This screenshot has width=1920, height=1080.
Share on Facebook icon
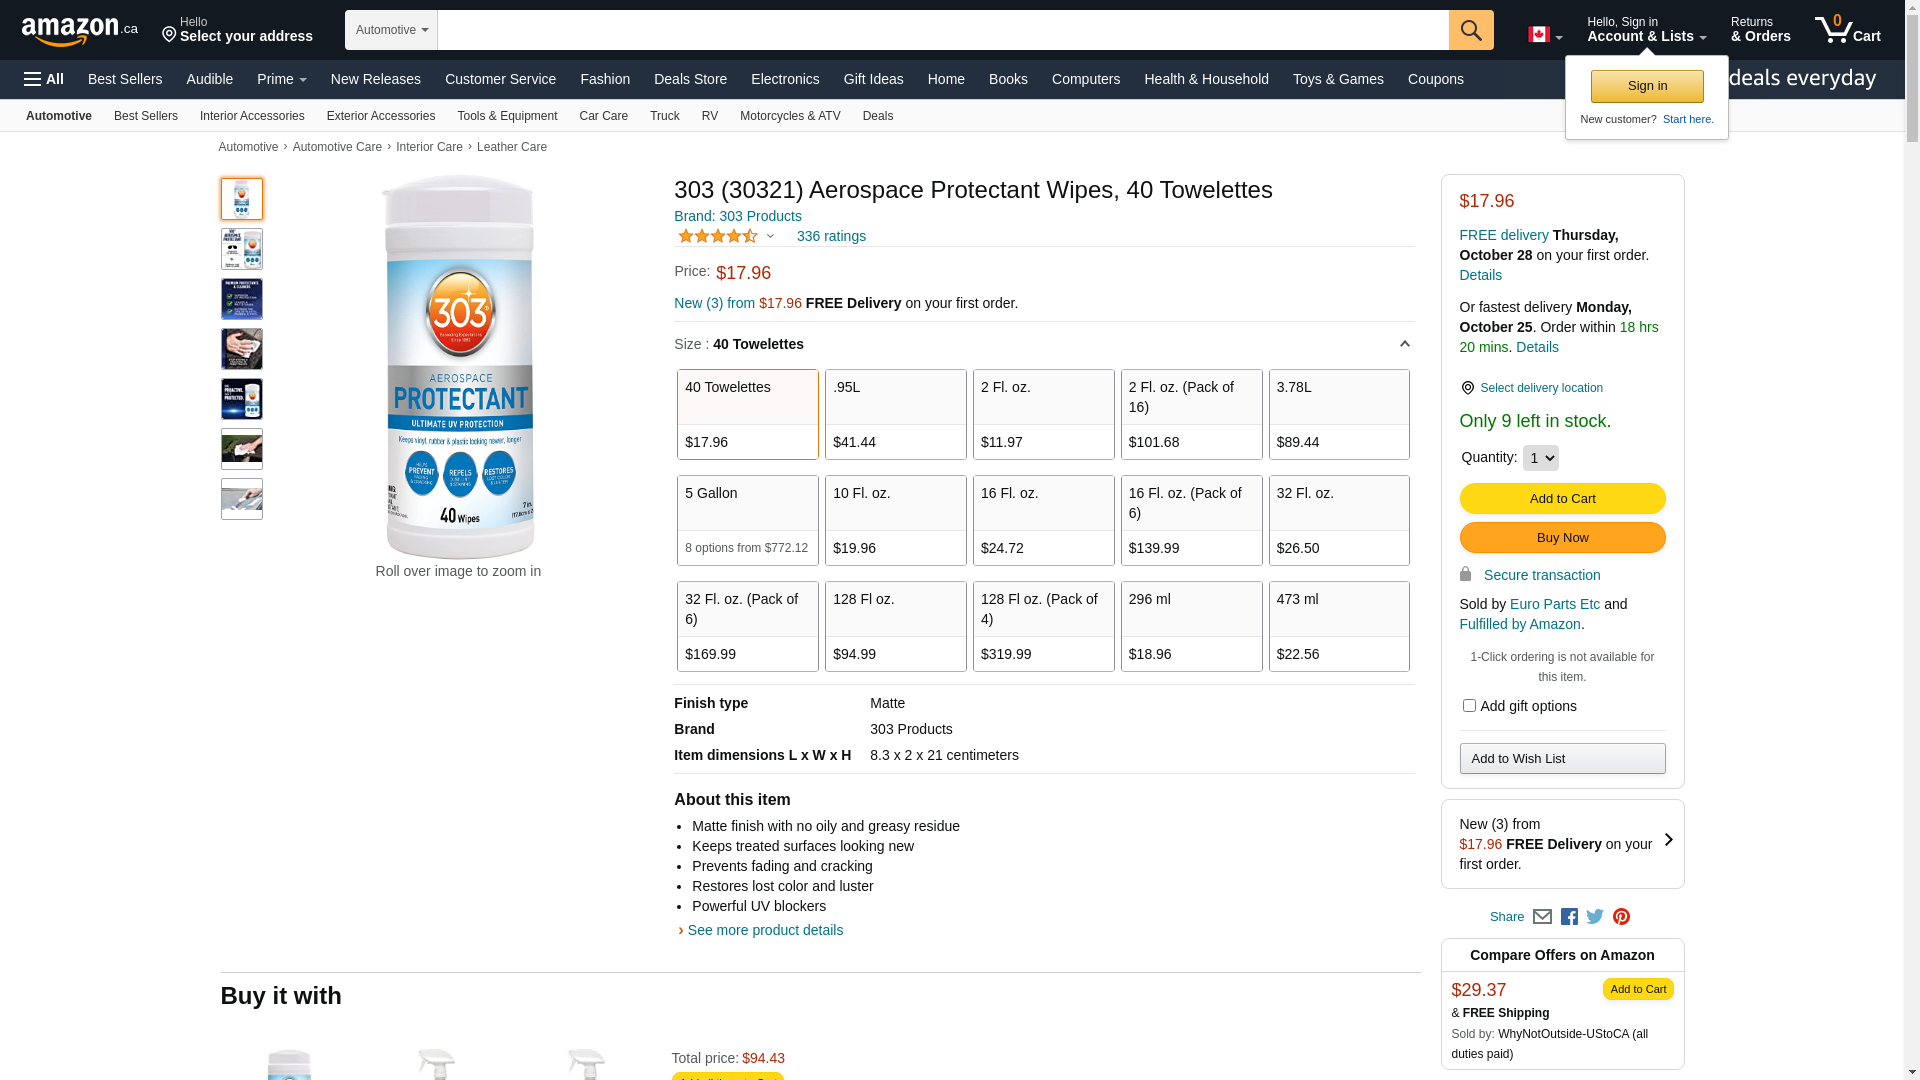(x=1569, y=917)
